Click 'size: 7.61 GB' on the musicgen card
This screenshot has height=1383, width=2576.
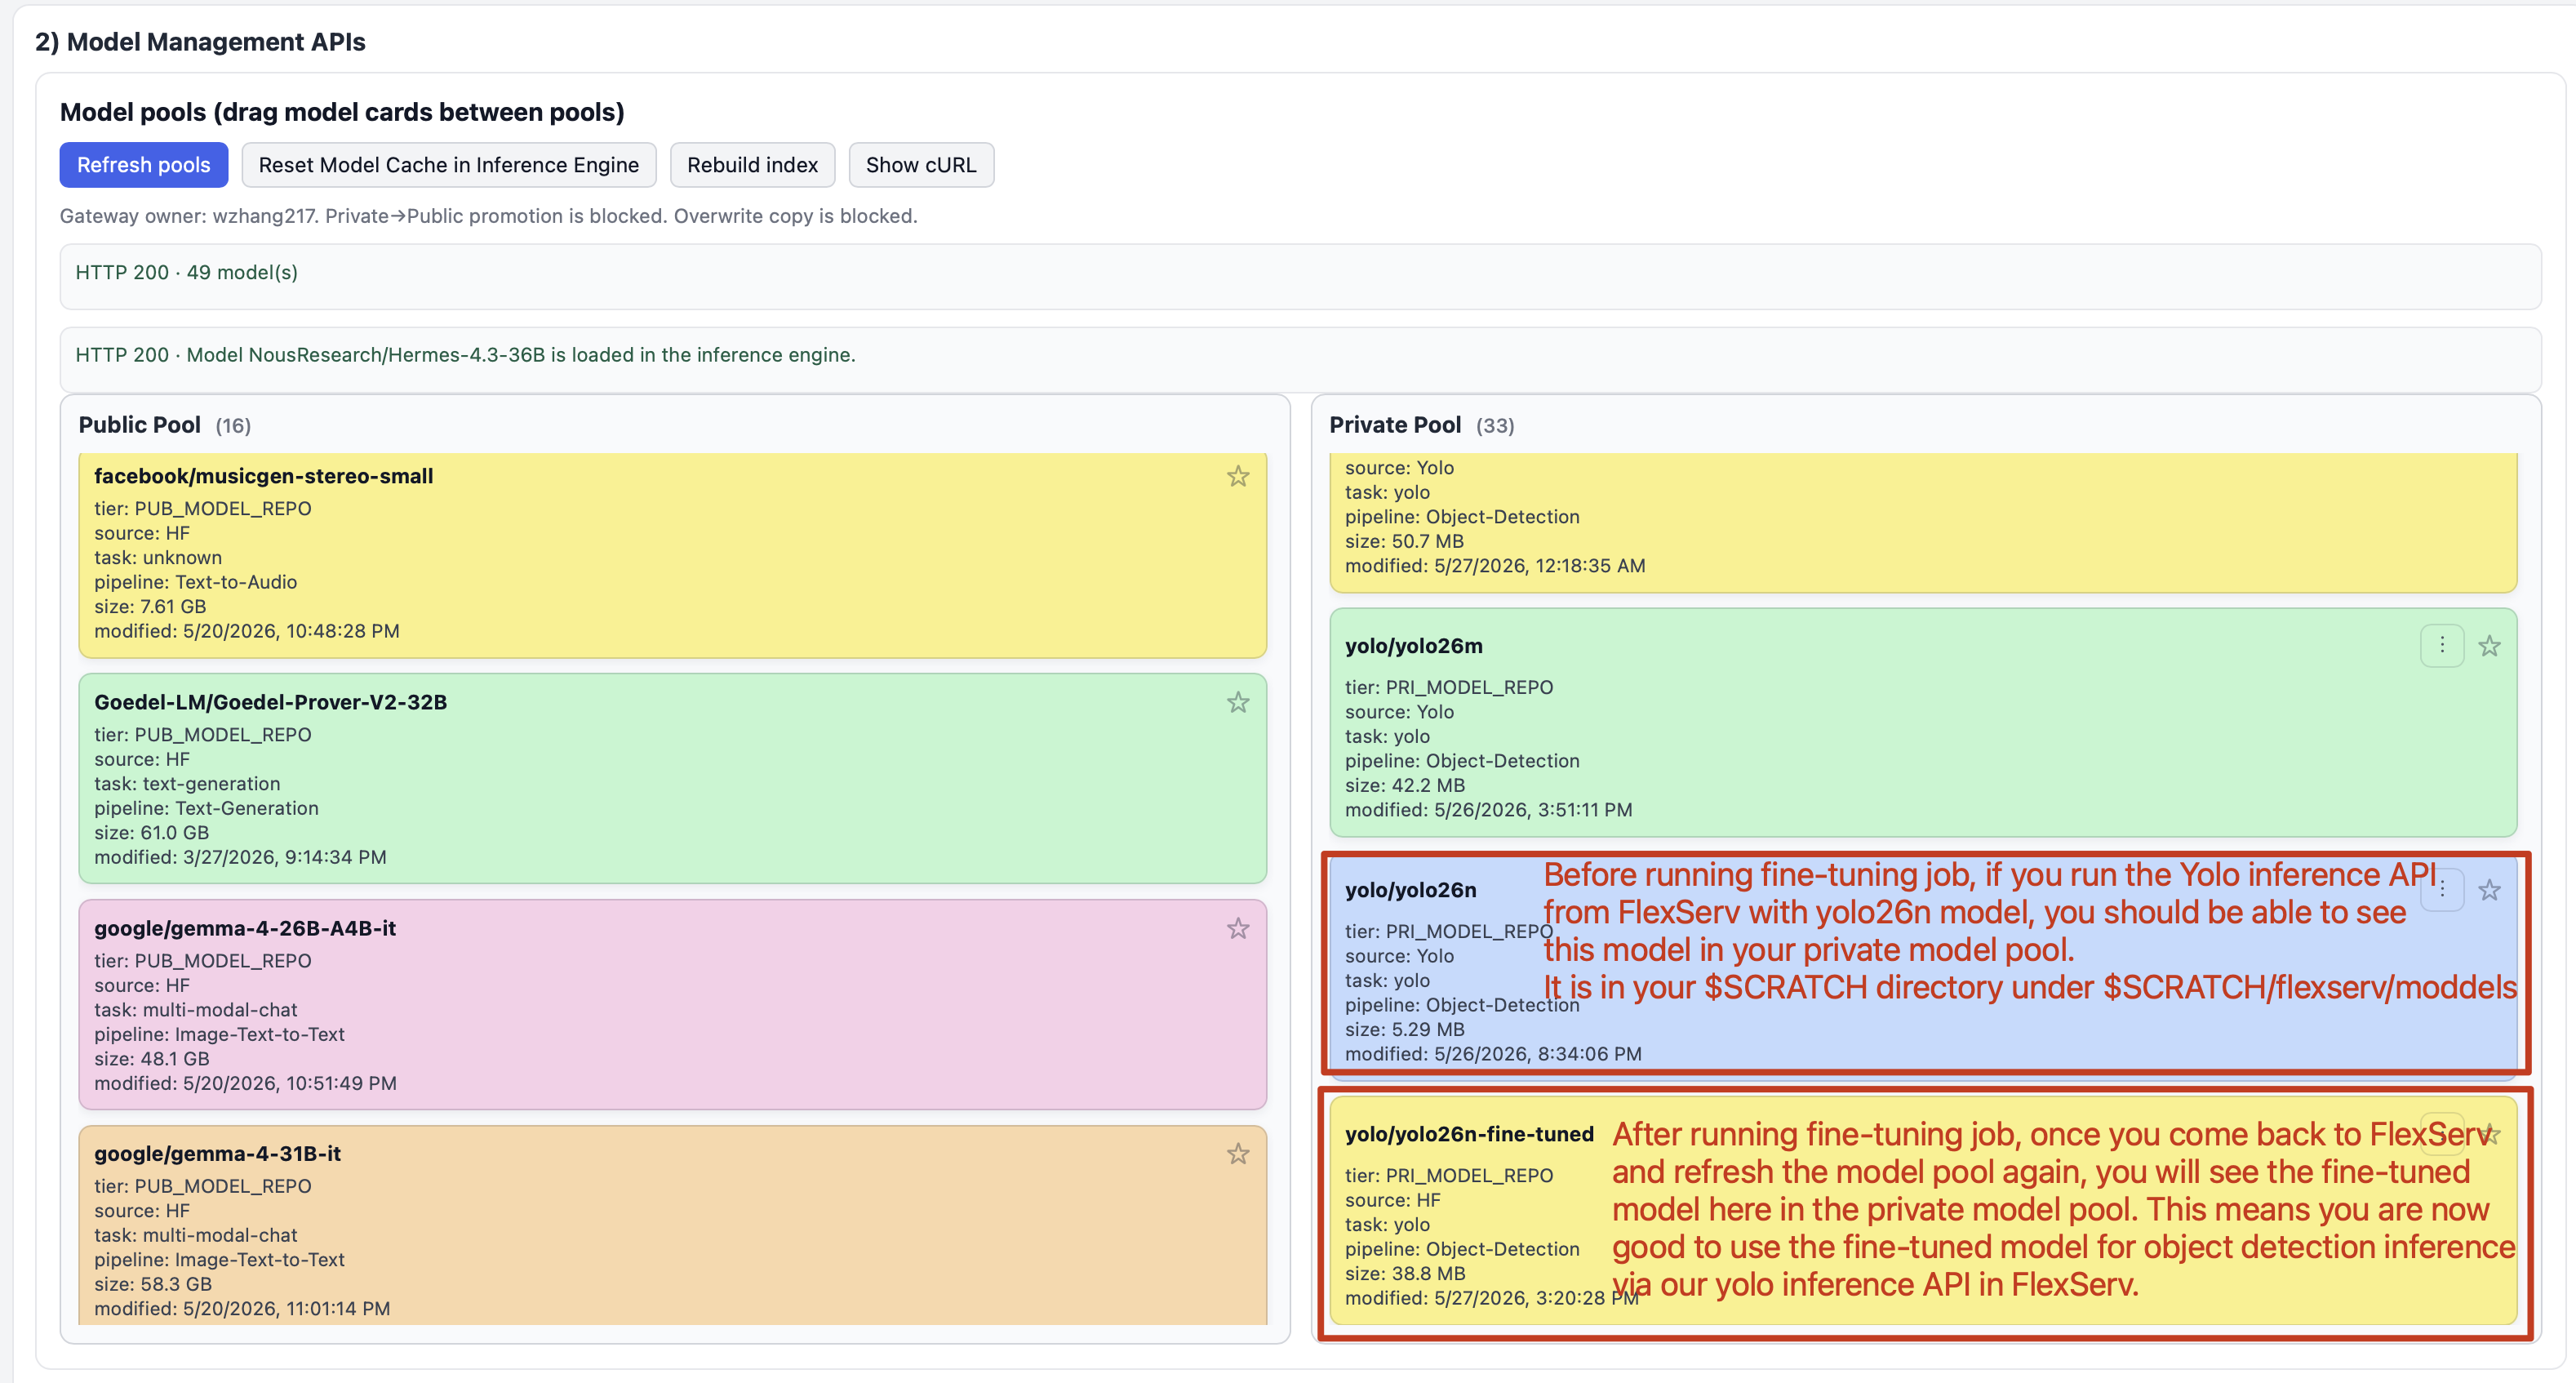tap(150, 606)
